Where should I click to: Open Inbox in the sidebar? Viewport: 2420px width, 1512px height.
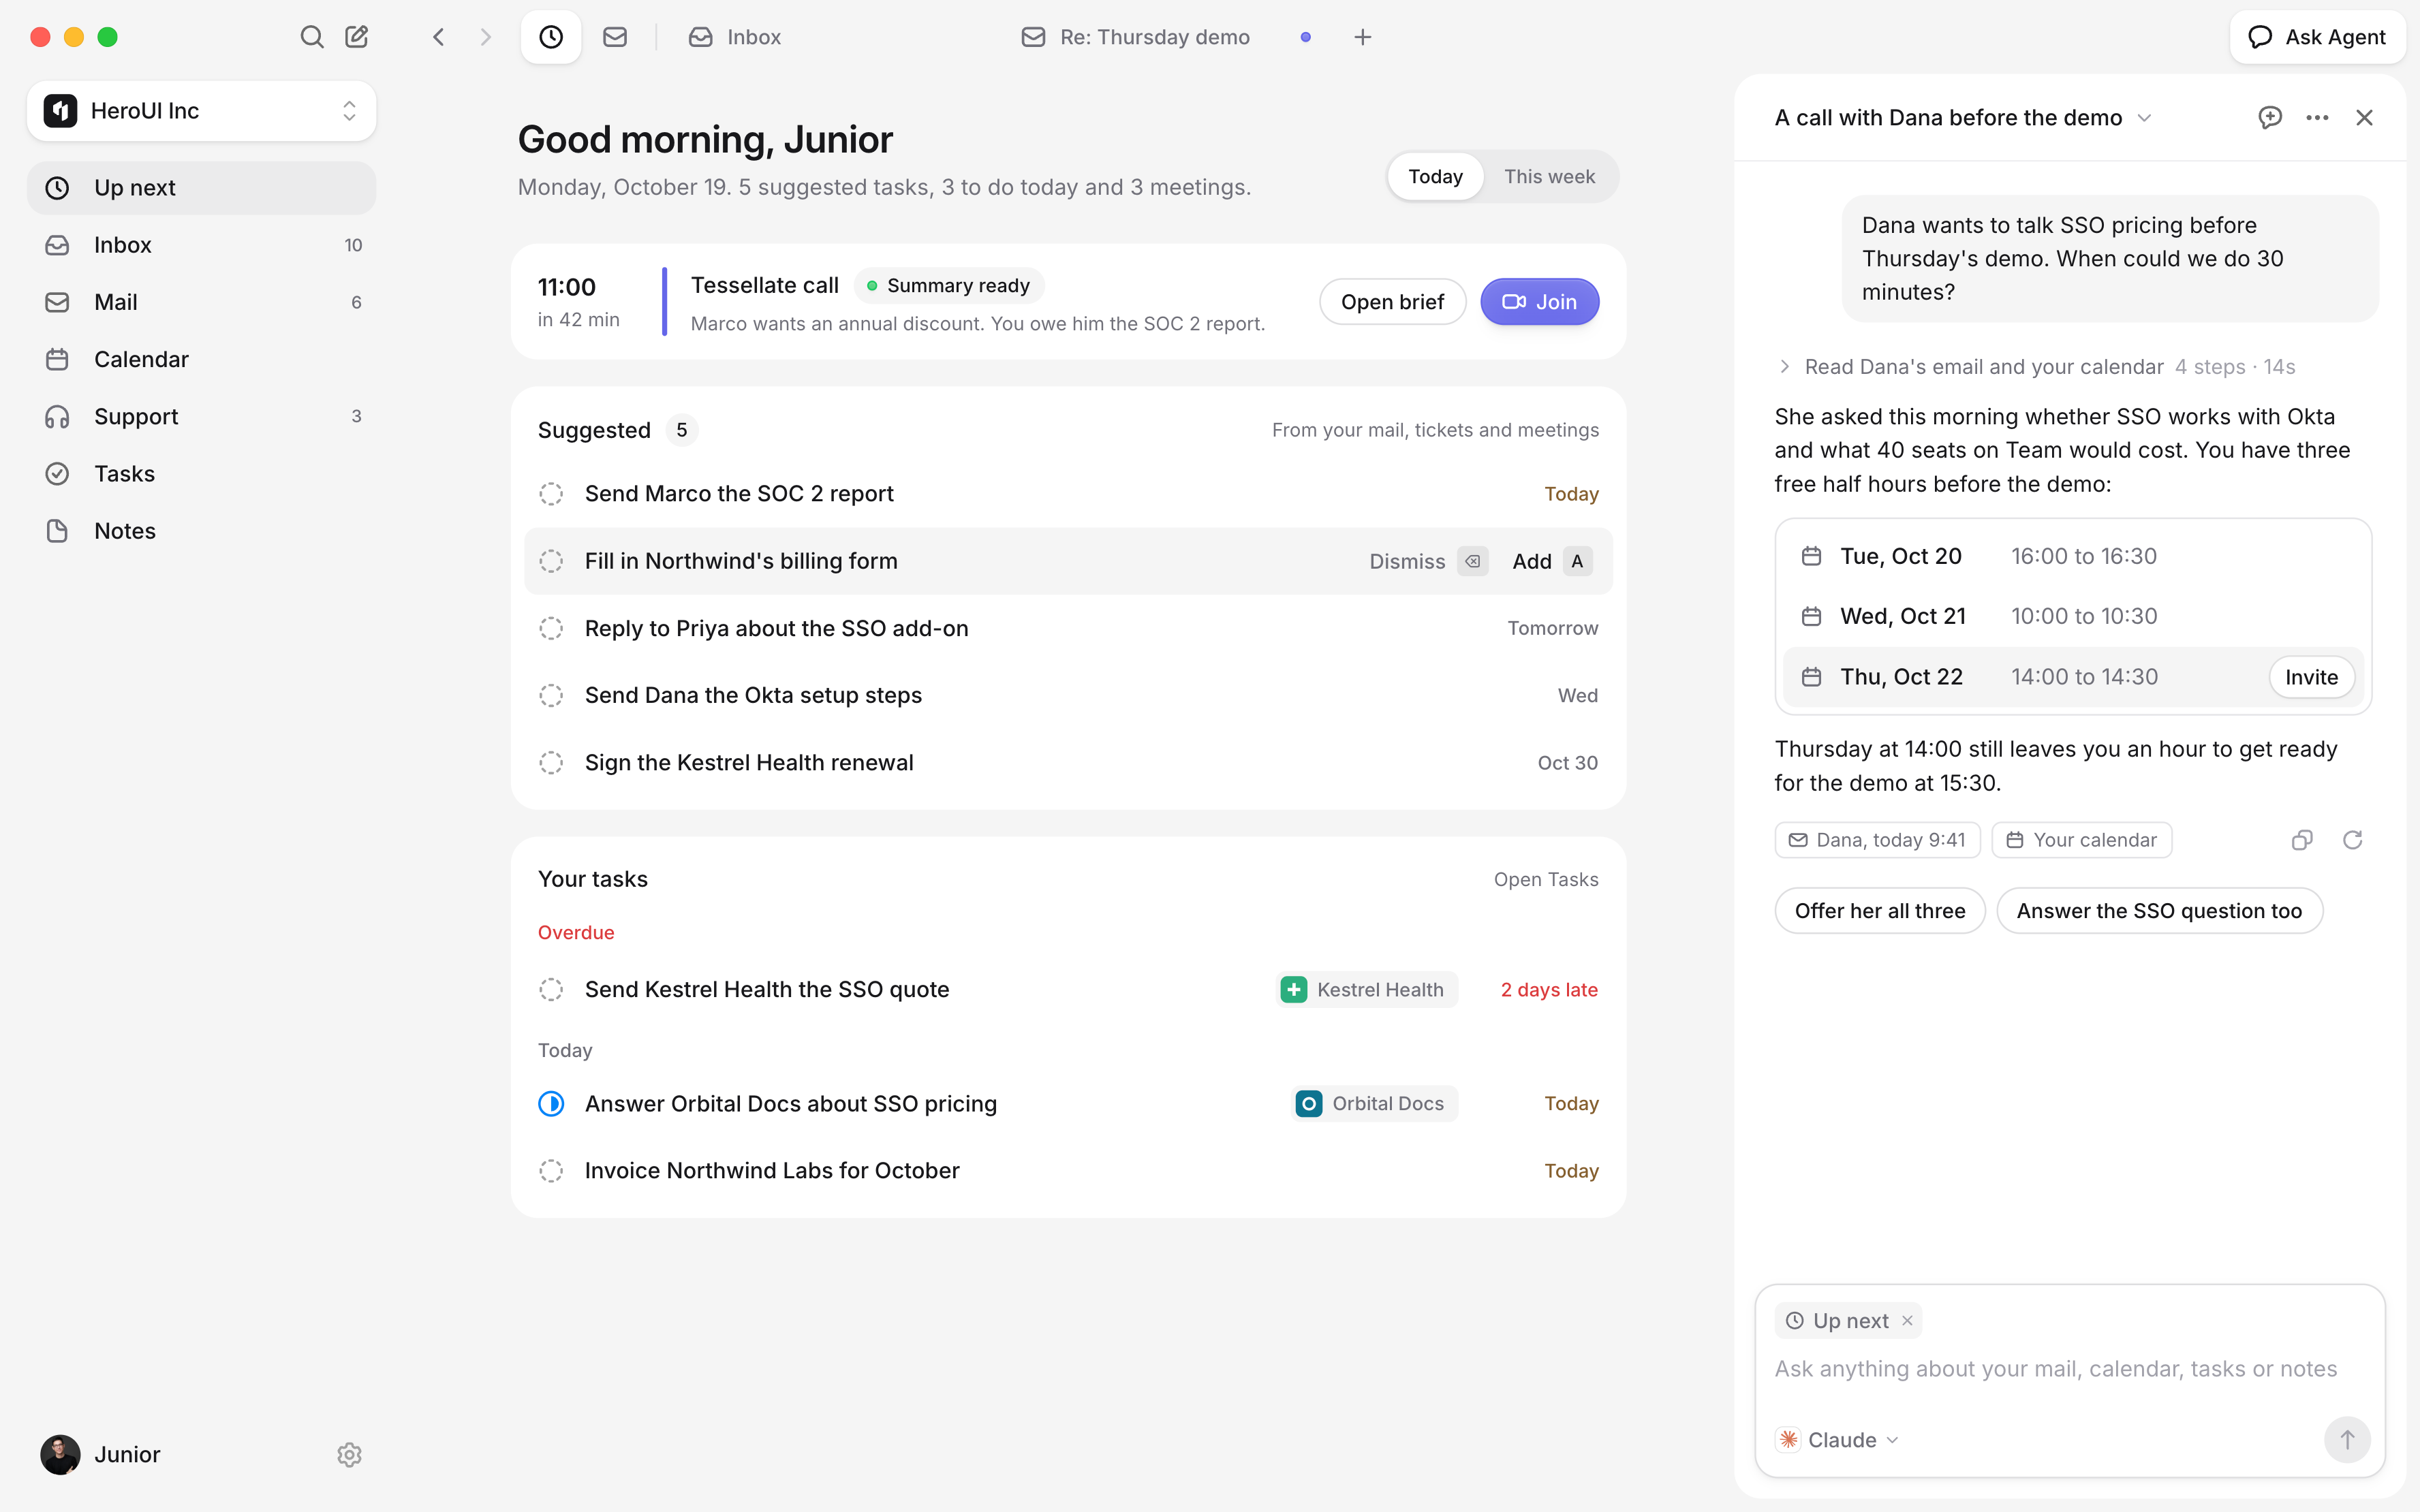pyautogui.click(x=202, y=245)
